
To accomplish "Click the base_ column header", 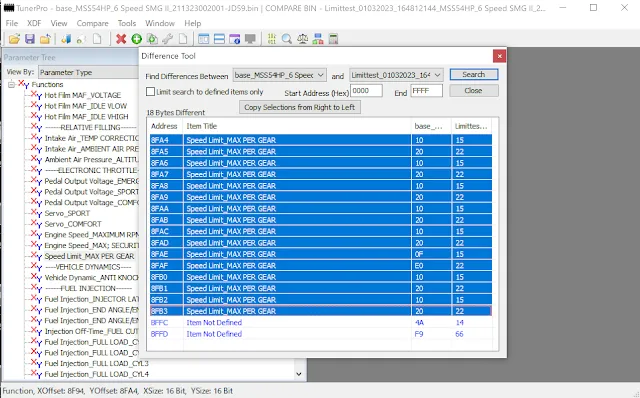I will pos(431,126).
